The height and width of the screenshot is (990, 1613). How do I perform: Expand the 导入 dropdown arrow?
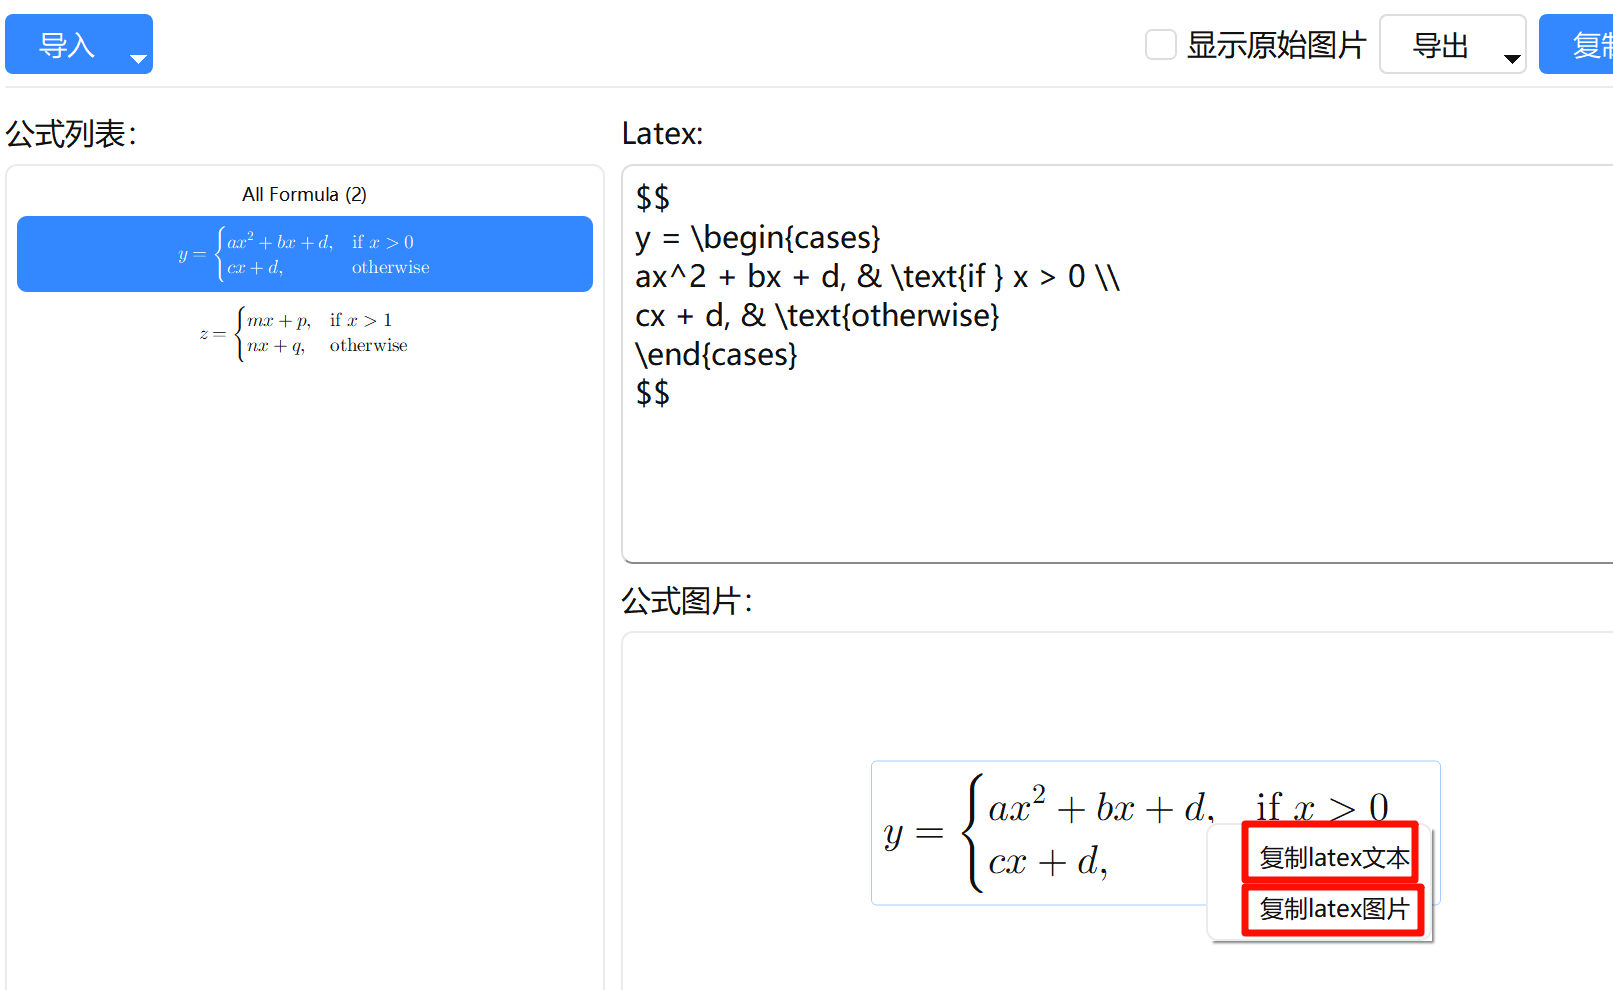point(138,59)
